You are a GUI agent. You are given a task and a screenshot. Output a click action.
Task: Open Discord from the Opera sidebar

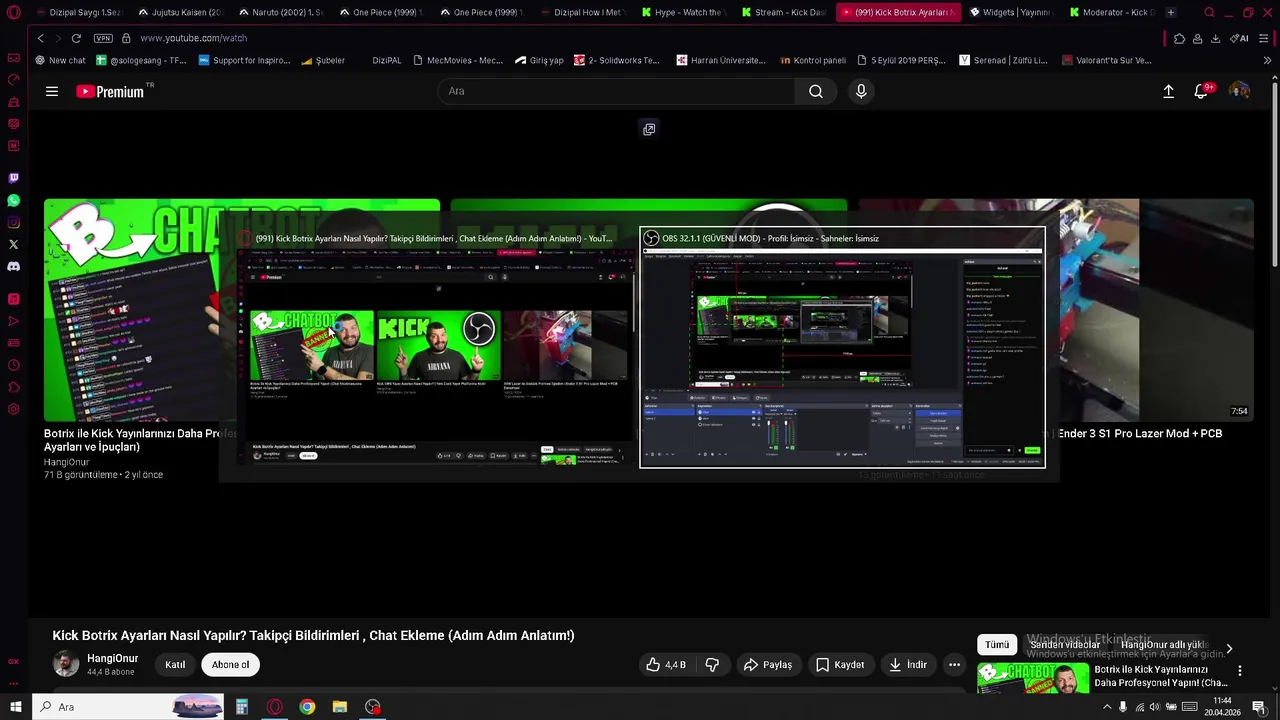click(13, 267)
